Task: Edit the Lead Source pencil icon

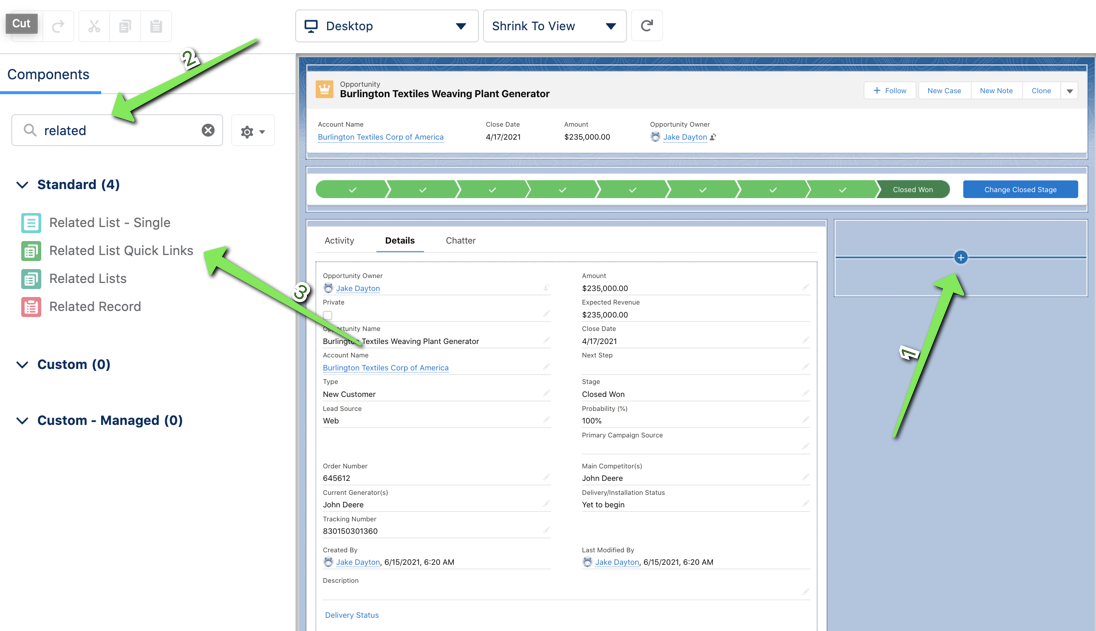Action: 546,420
